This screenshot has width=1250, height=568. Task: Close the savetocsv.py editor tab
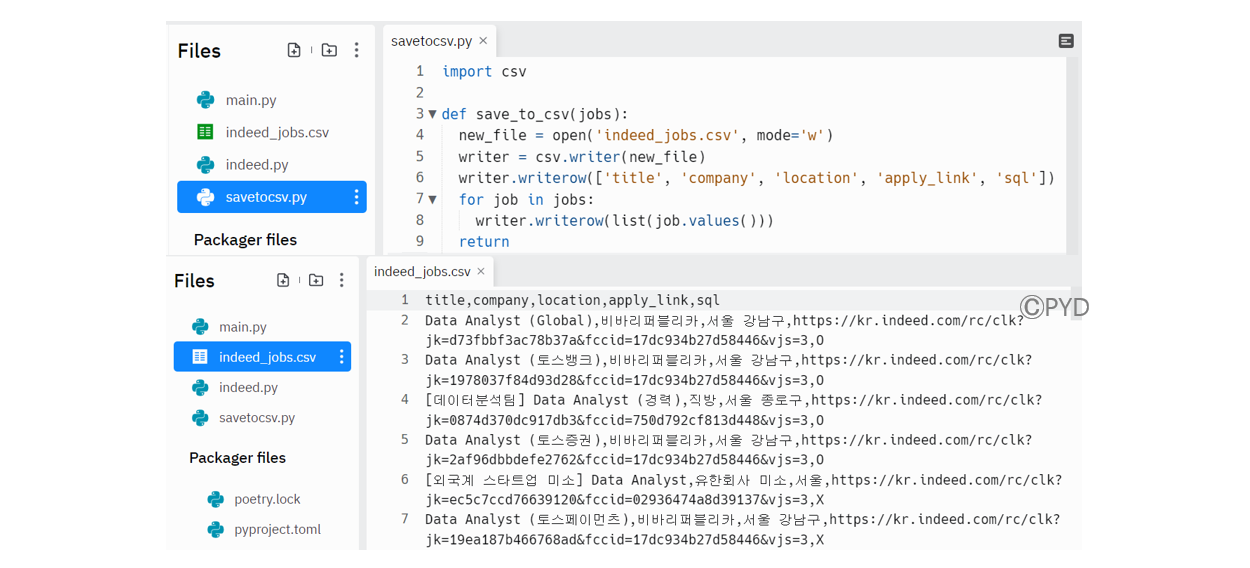tap(483, 41)
